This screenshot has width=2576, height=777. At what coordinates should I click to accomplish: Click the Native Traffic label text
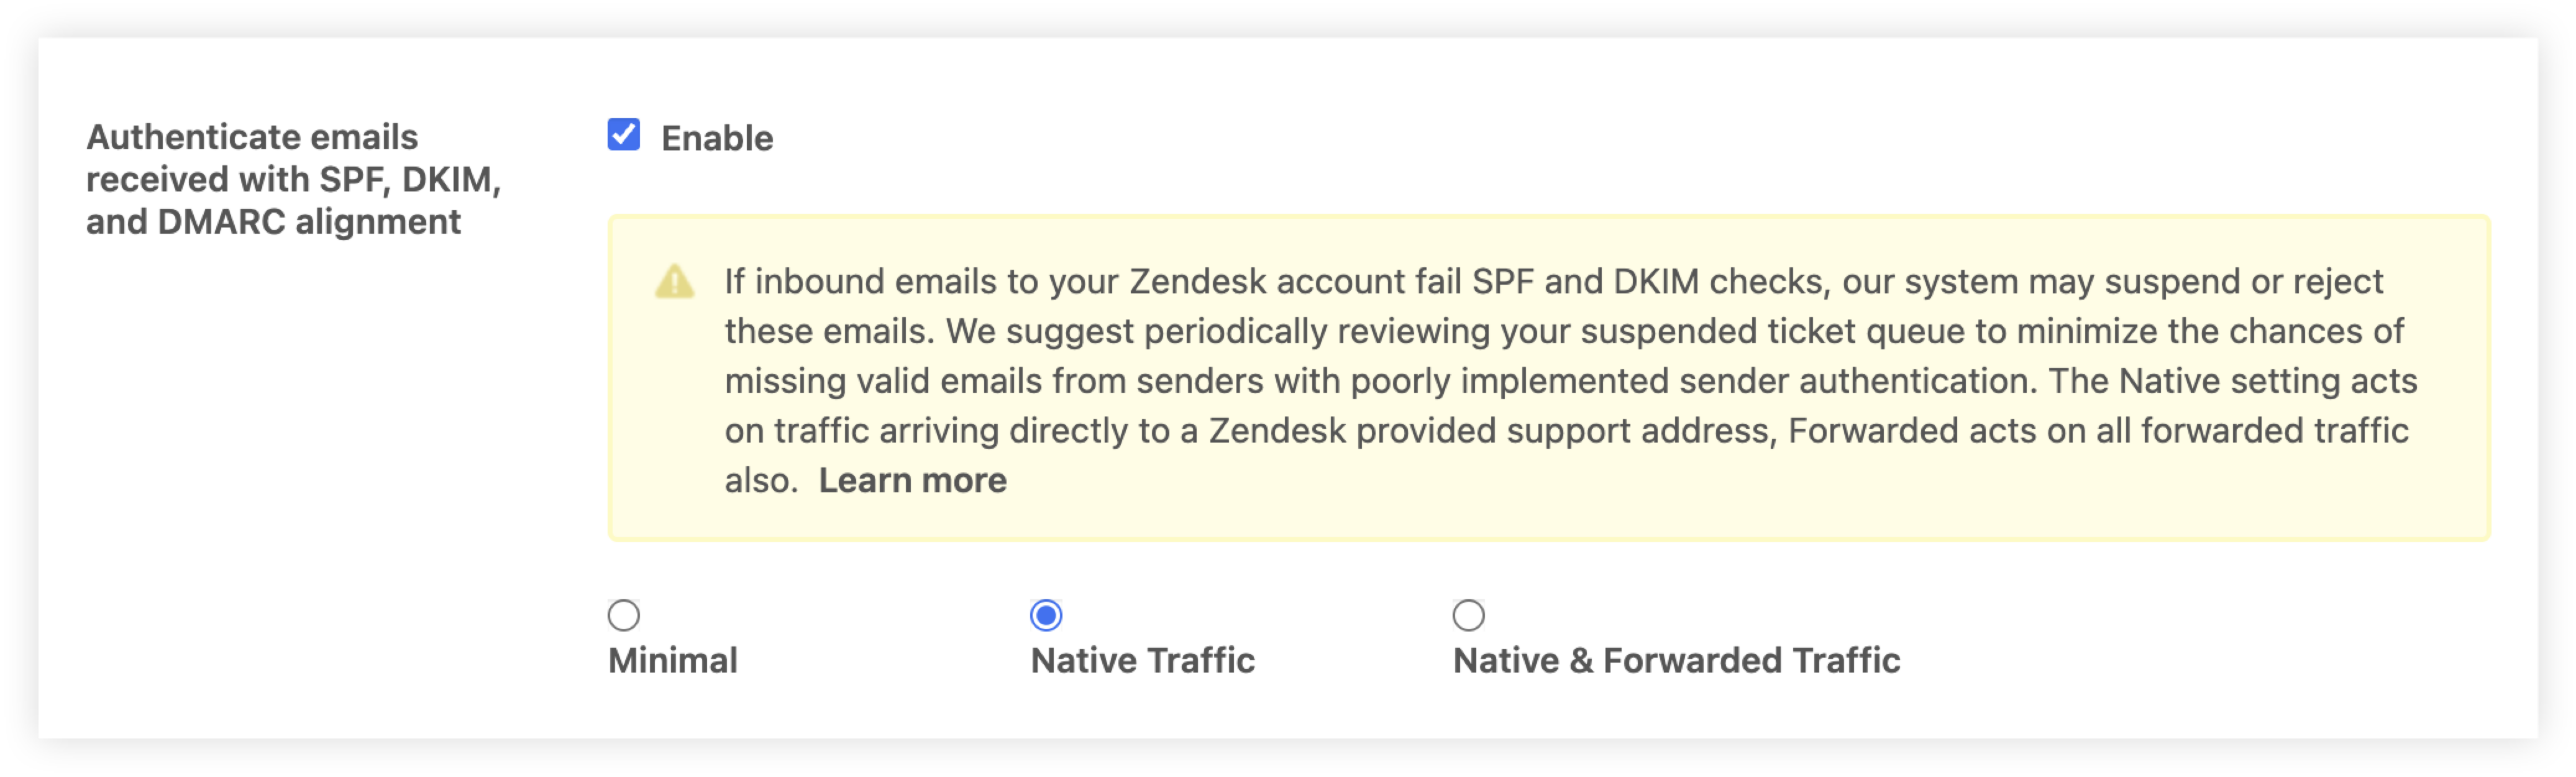pos(1143,660)
